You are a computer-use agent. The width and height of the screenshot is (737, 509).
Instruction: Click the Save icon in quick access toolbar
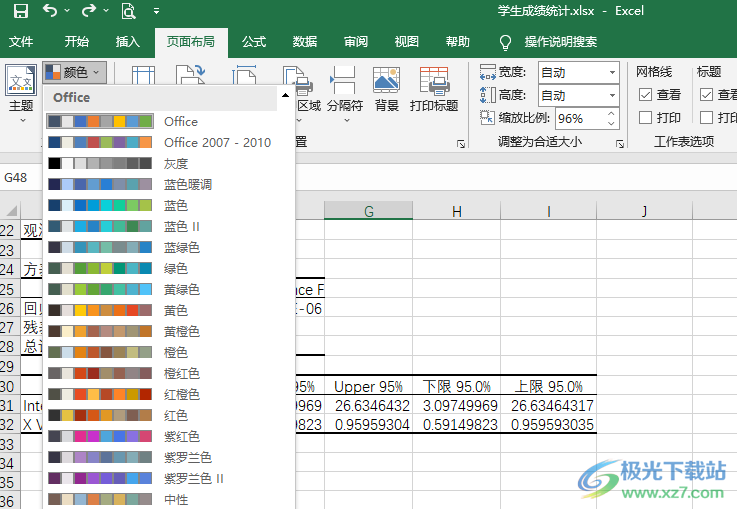[20, 11]
